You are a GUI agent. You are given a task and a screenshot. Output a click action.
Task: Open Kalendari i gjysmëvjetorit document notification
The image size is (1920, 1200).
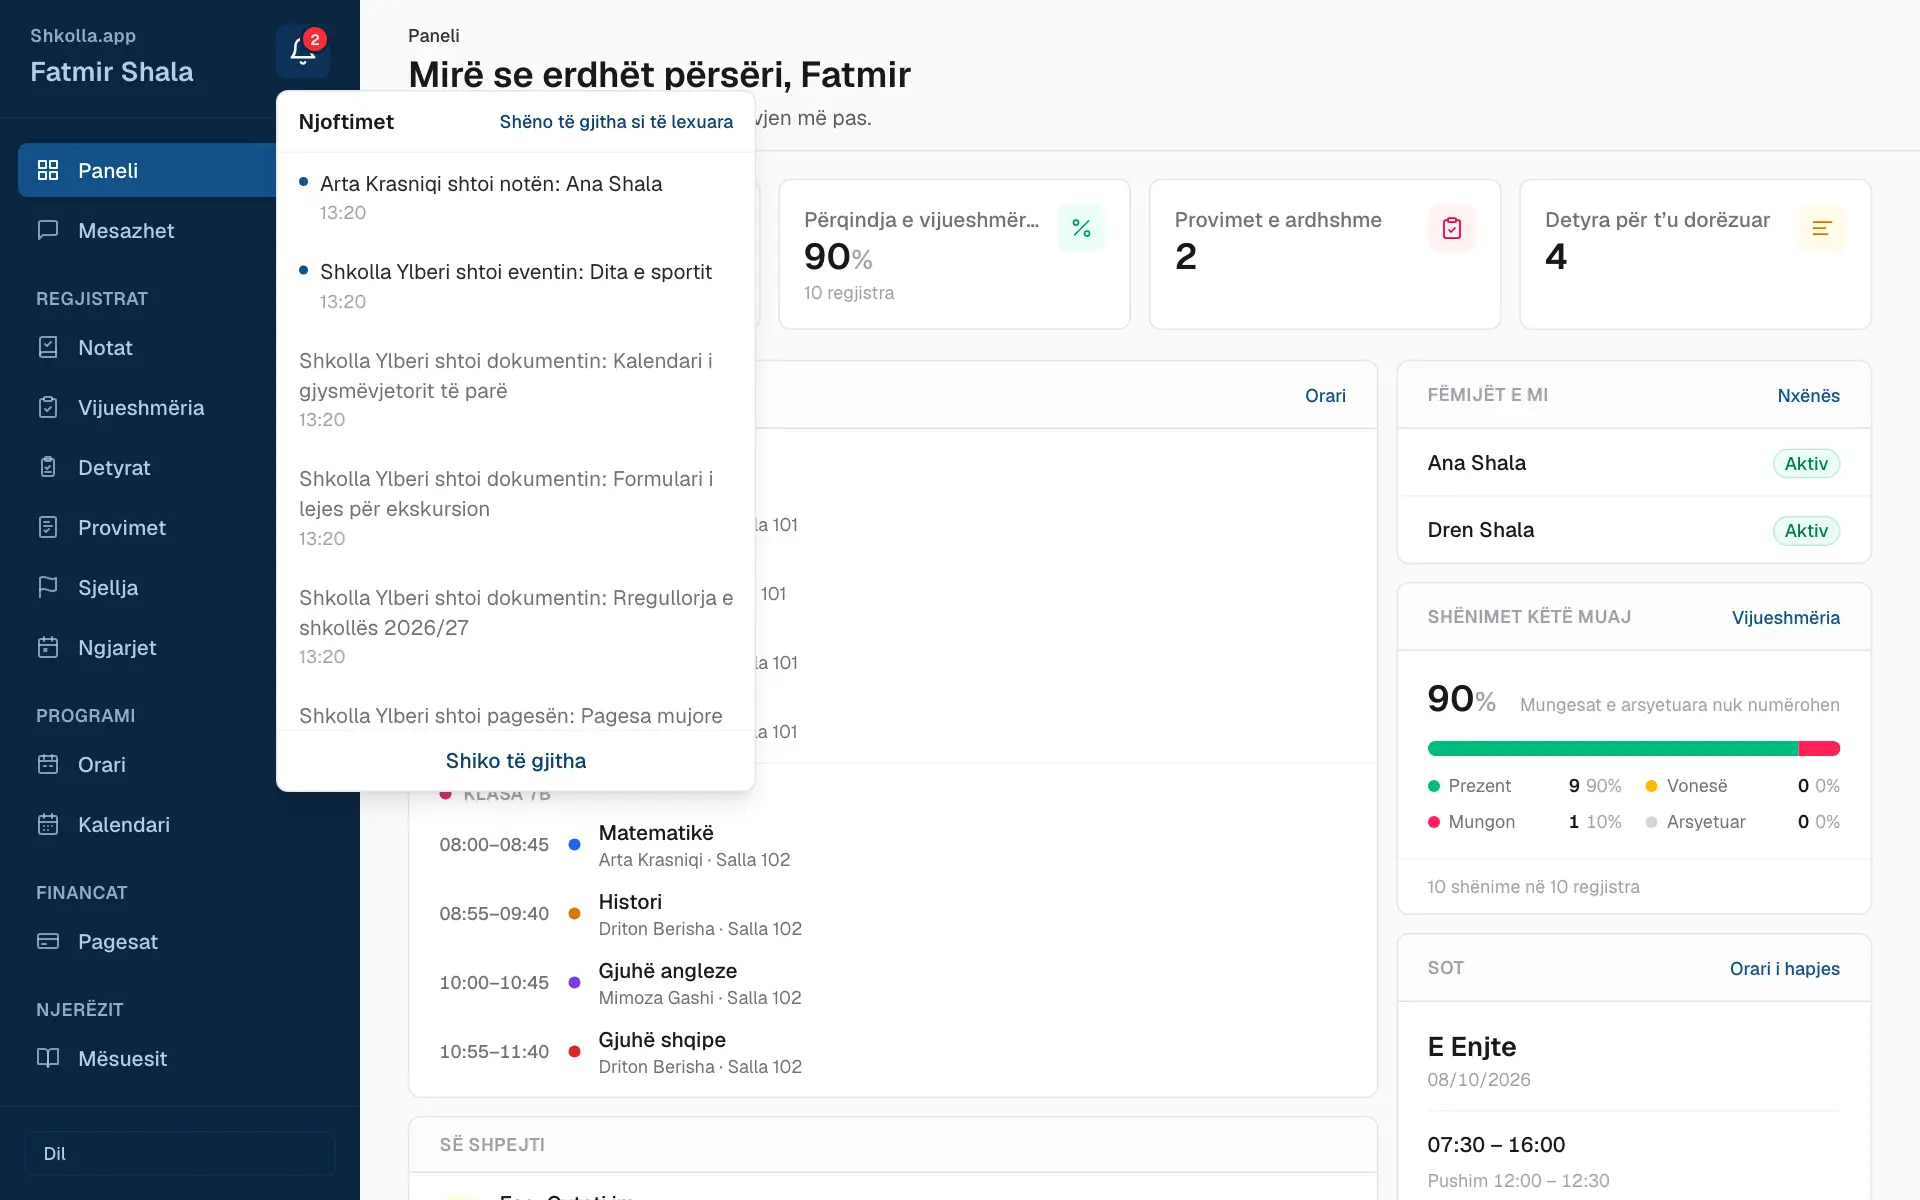[516, 390]
